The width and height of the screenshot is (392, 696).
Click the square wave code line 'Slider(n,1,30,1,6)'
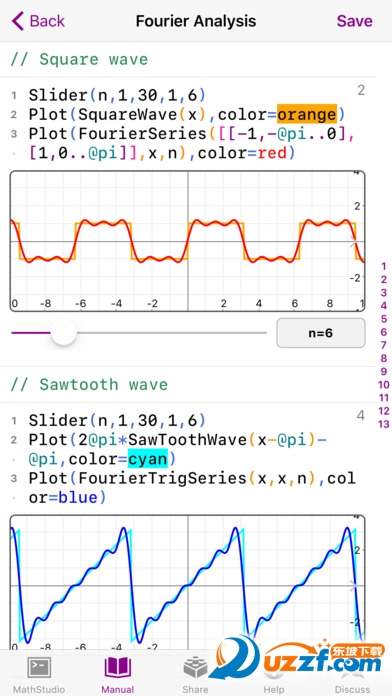click(x=117, y=95)
